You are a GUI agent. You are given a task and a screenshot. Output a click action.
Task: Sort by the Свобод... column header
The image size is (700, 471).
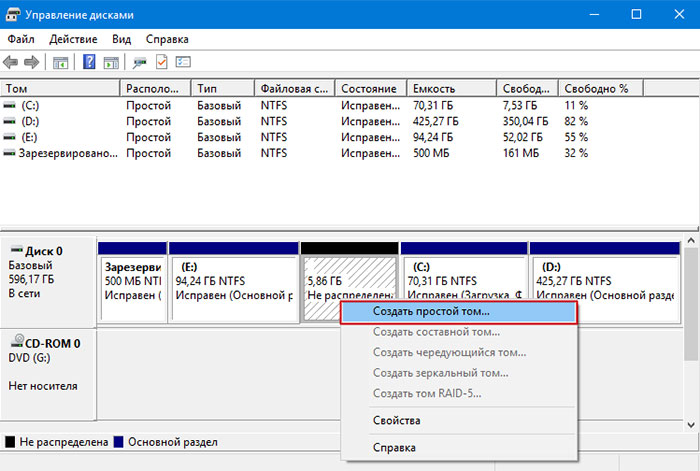click(527, 88)
